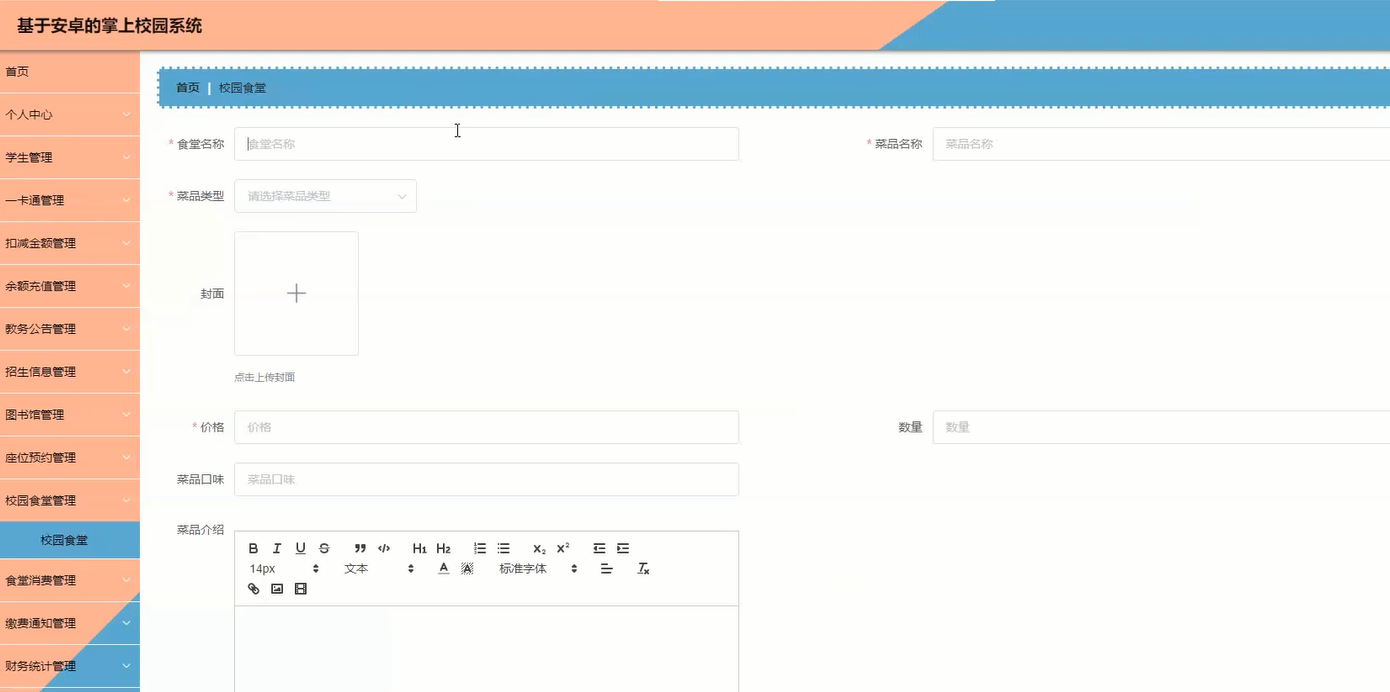Expand 个人中心 sidebar chevron

[127, 115]
